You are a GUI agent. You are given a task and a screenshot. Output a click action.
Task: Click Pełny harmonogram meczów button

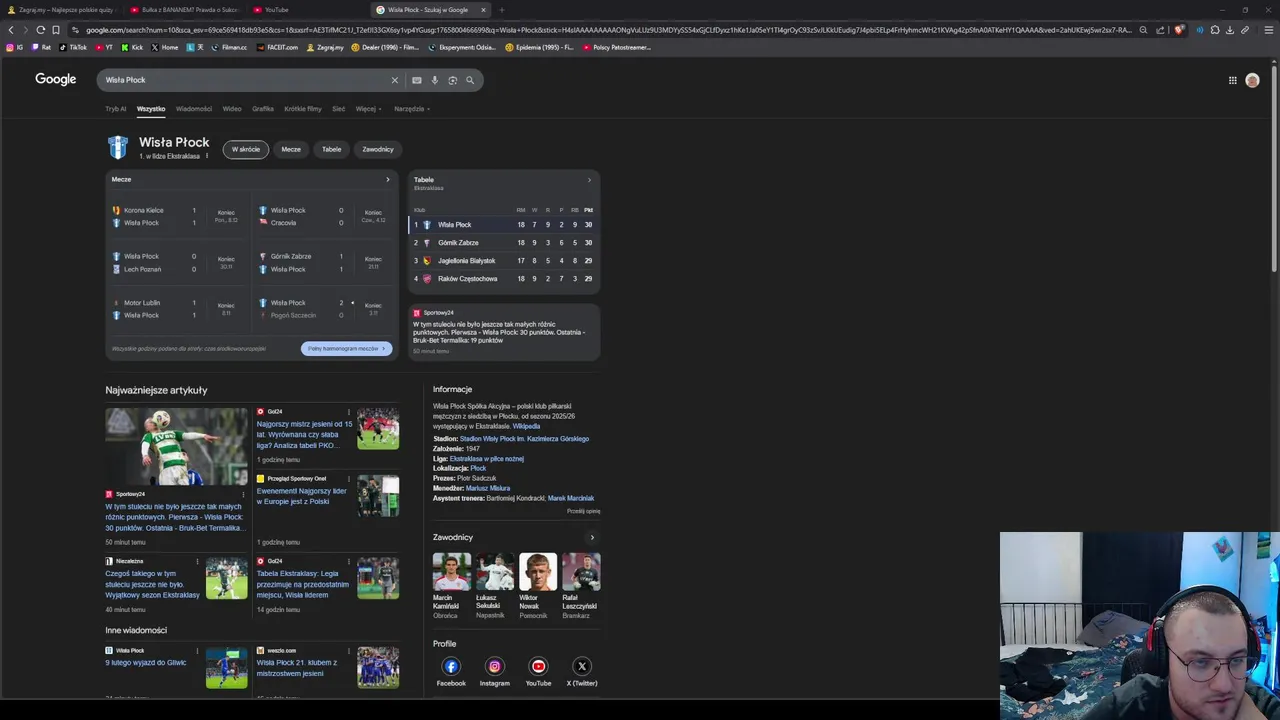[346, 349]
